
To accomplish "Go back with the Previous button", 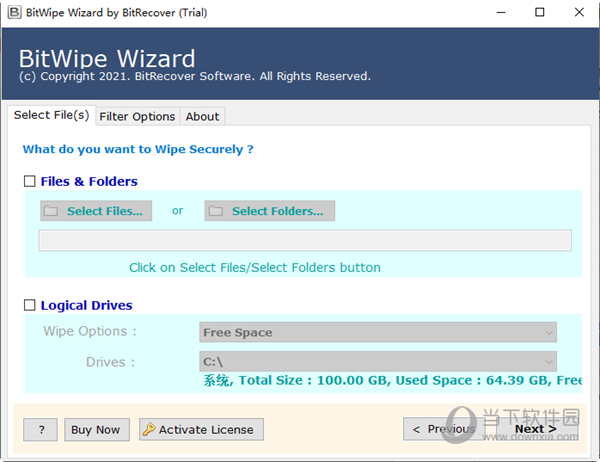I will pos(444,429).
